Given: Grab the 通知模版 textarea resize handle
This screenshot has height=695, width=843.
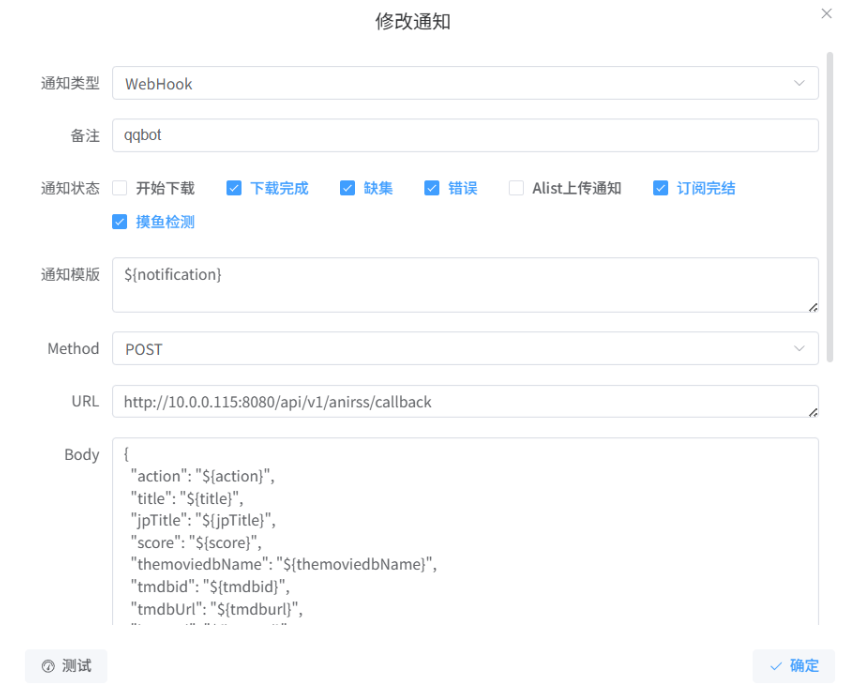Looking at the screenshot, I should 813,307.
